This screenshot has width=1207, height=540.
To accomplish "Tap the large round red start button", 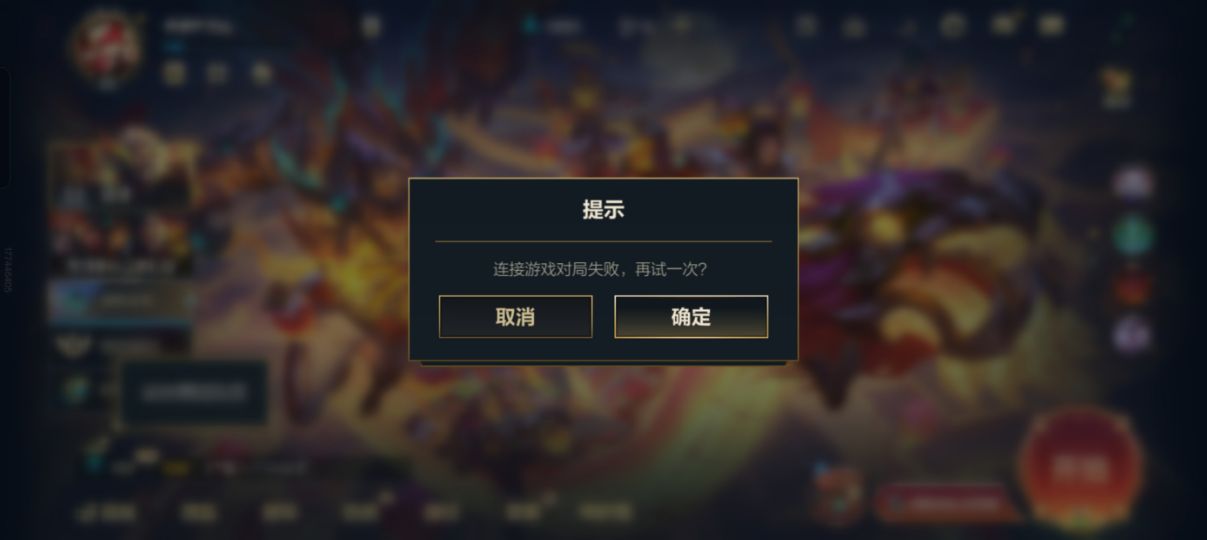I will point(1080,467).
